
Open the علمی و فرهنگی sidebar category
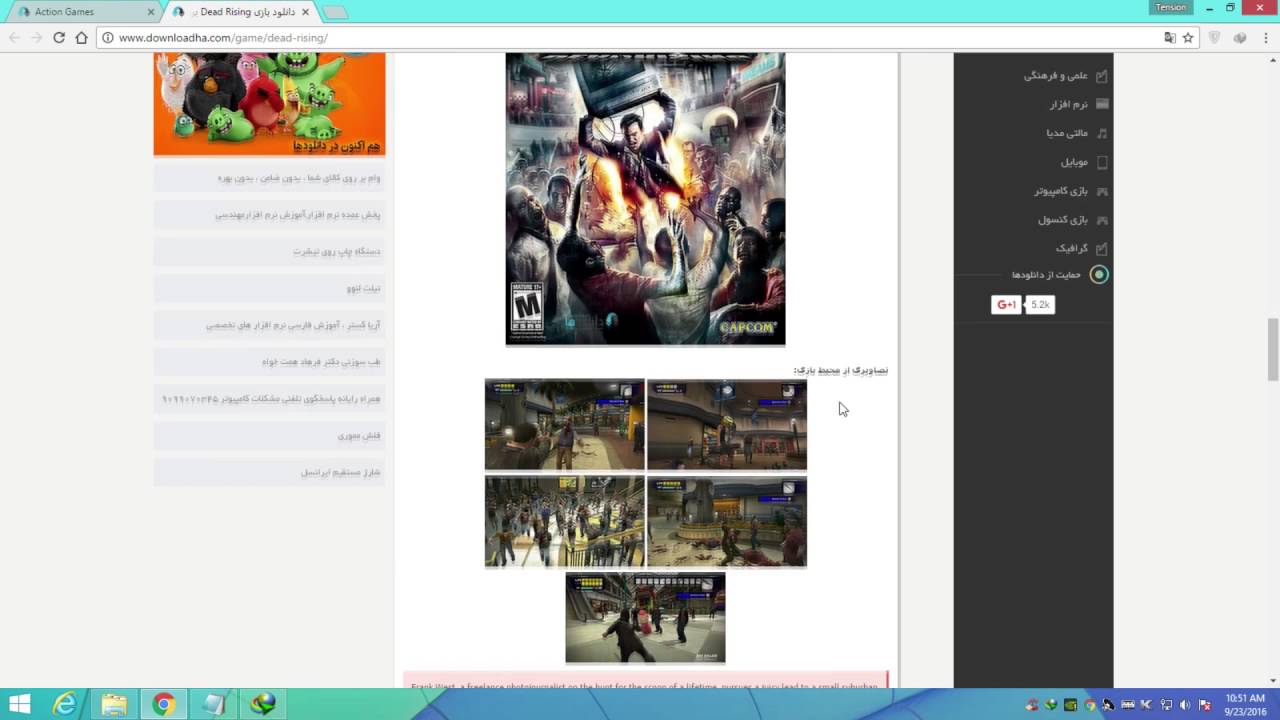coord(1055,76)
